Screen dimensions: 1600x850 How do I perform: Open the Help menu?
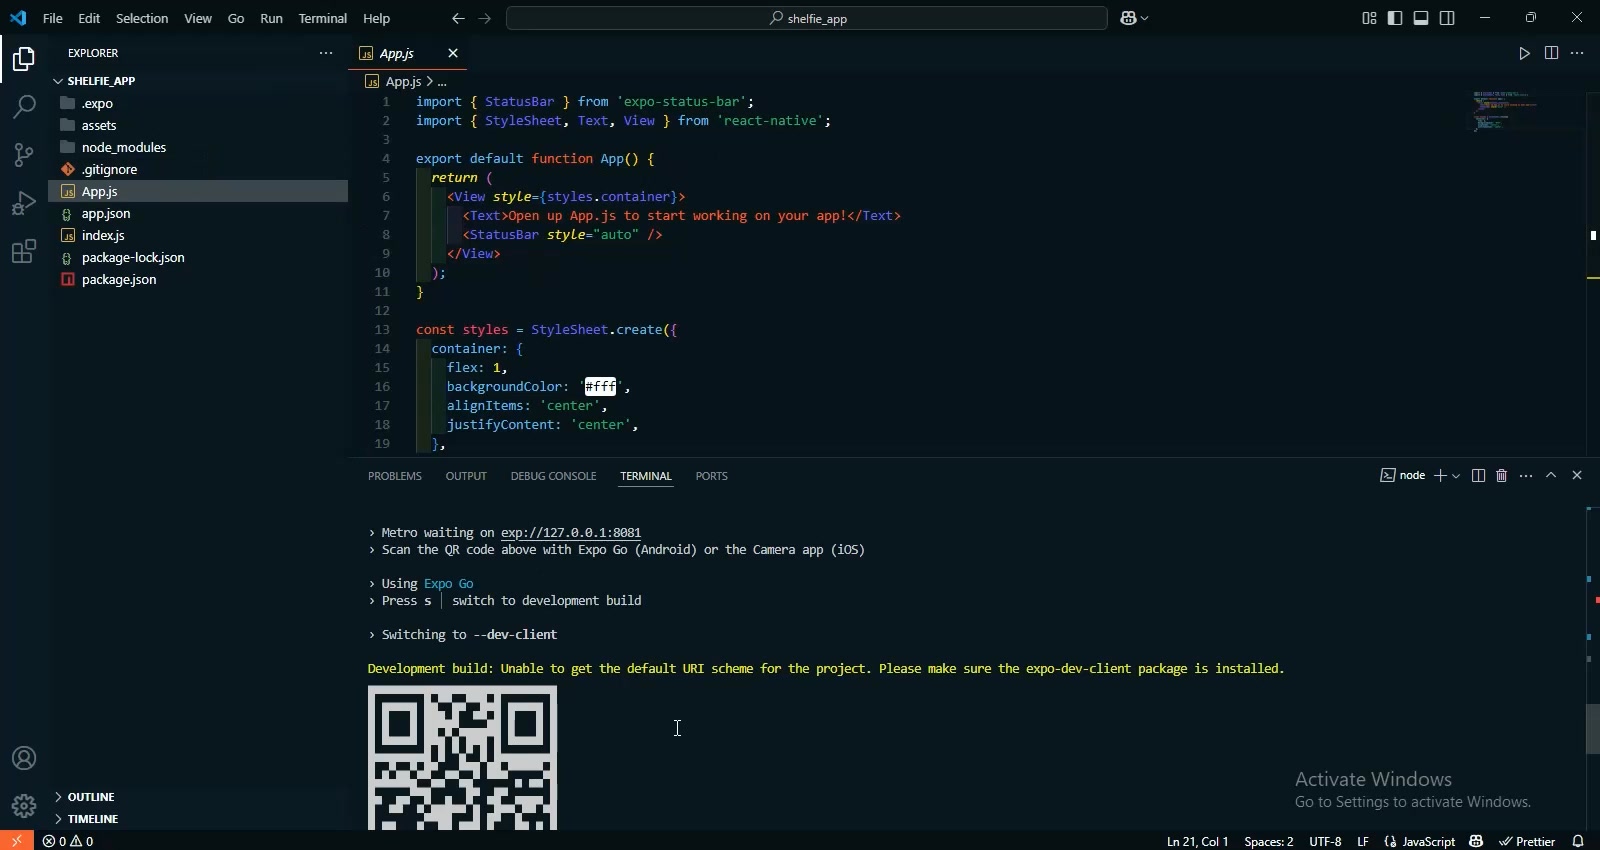coord(377,19)
